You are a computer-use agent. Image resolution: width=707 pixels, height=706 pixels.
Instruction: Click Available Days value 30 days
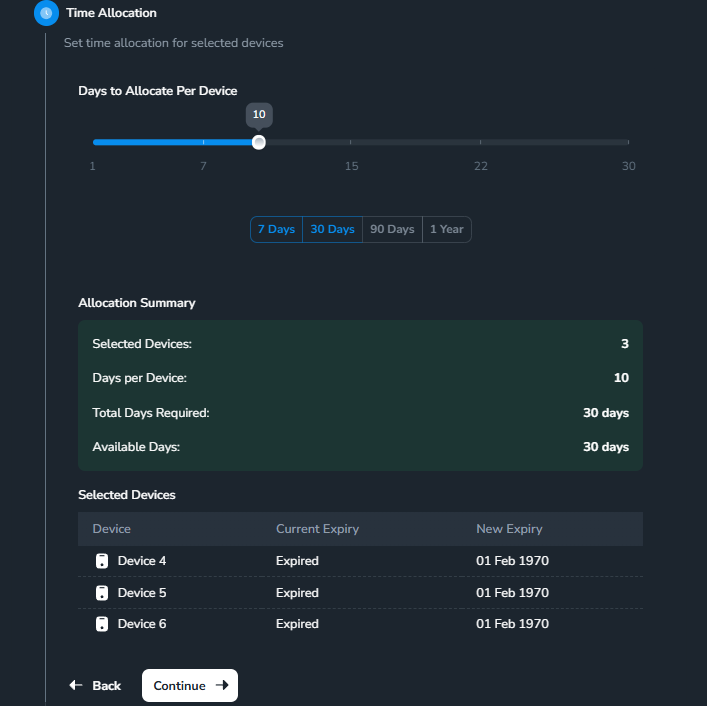tap(606, 447)
